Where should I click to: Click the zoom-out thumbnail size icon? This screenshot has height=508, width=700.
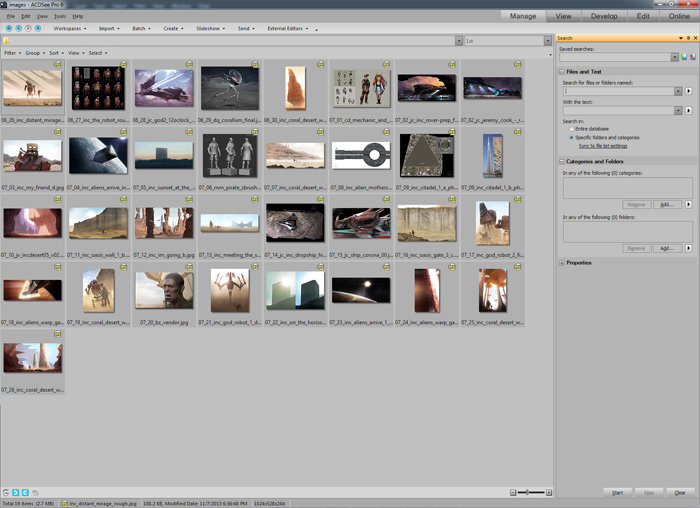point(513,493)
